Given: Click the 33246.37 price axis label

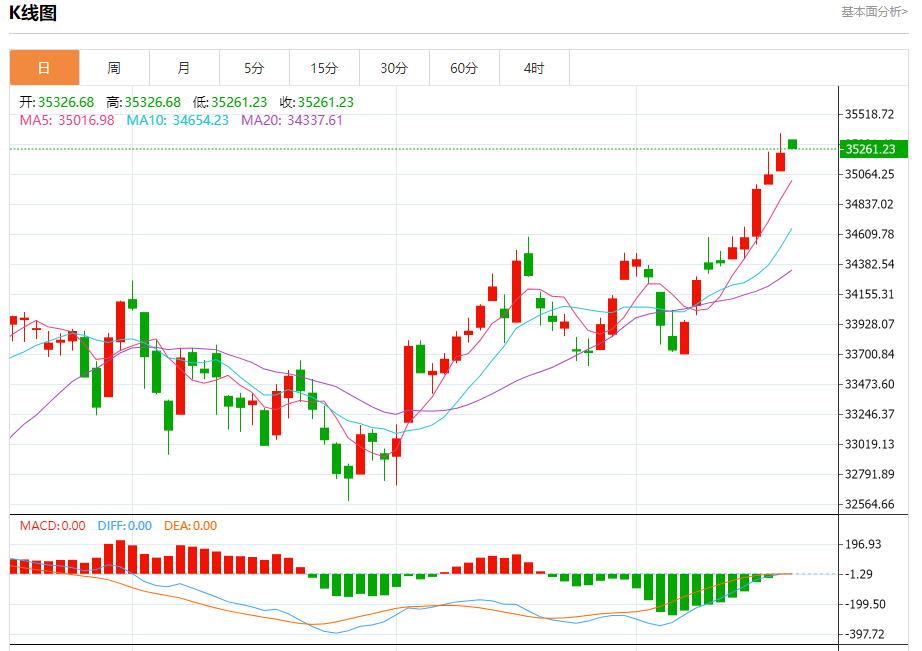Looking at the screenshot, I should 870,414.
